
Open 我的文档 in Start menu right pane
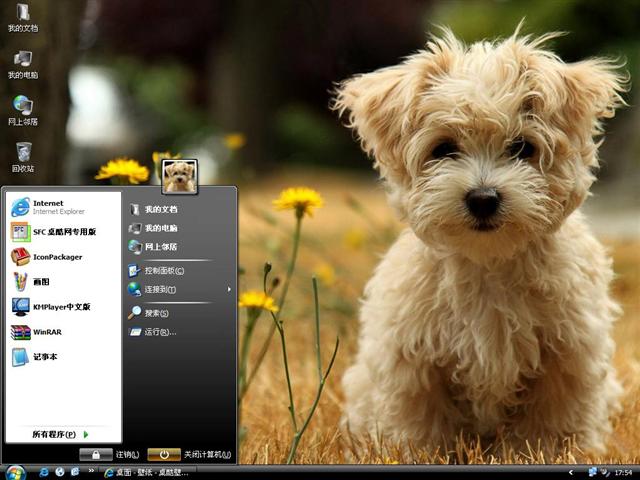pyautogui.click(x=160, y=210)
